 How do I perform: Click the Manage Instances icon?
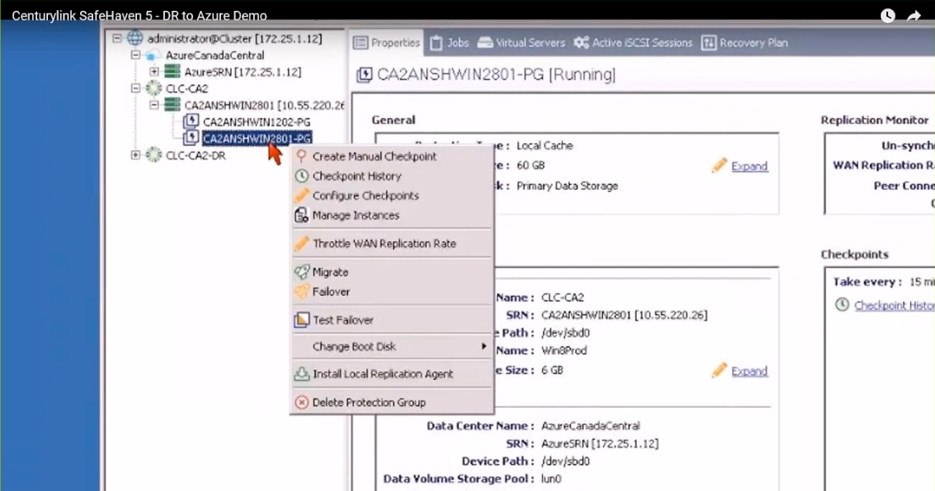[x=302, y=215]
